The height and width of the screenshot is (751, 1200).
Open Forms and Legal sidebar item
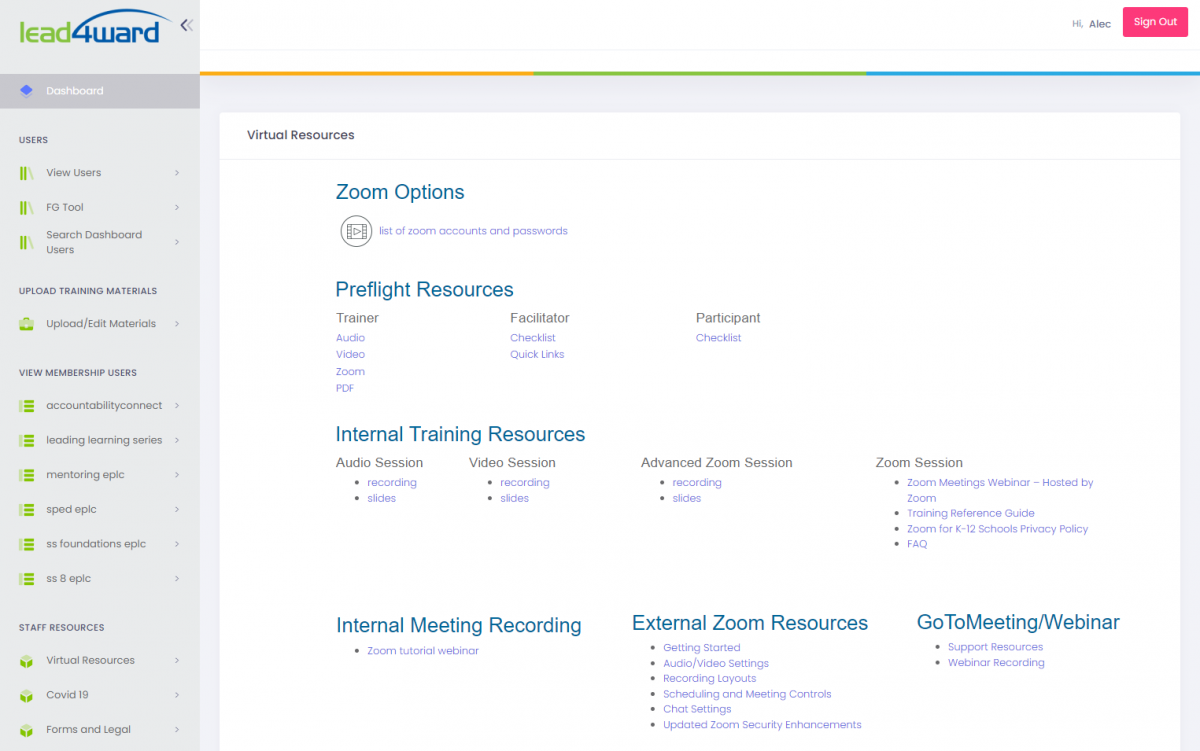click(x=100, y=730)
